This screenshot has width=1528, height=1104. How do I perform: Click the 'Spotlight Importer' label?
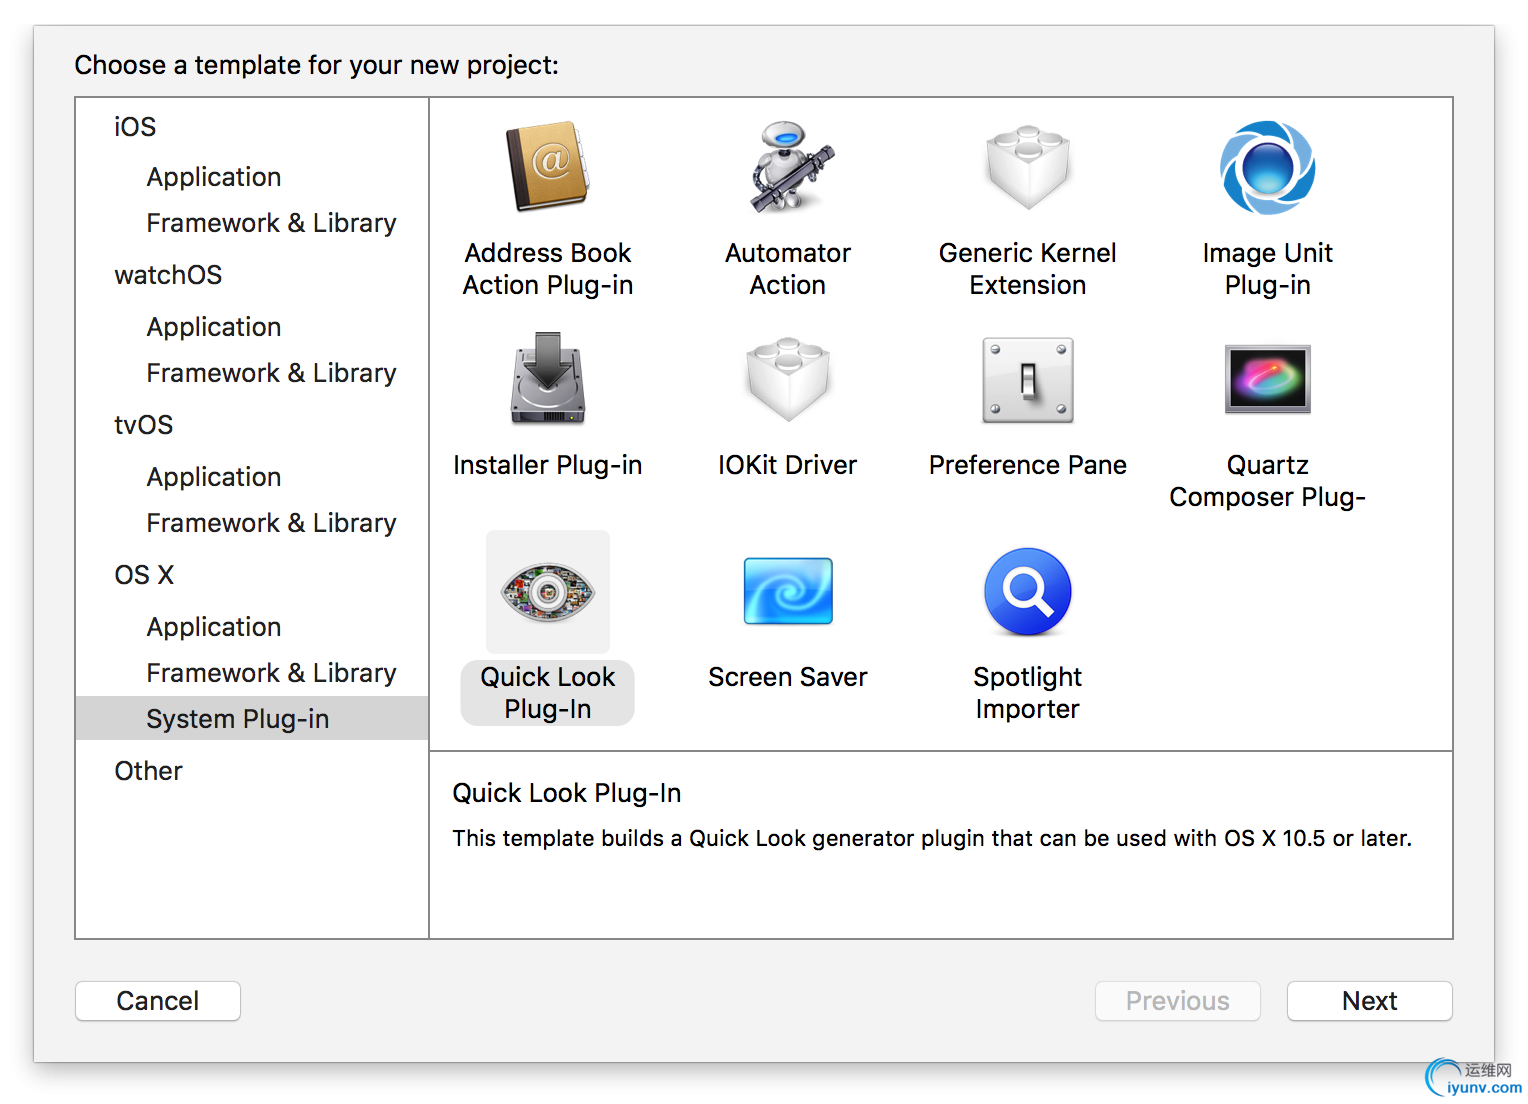(1028, 693)
